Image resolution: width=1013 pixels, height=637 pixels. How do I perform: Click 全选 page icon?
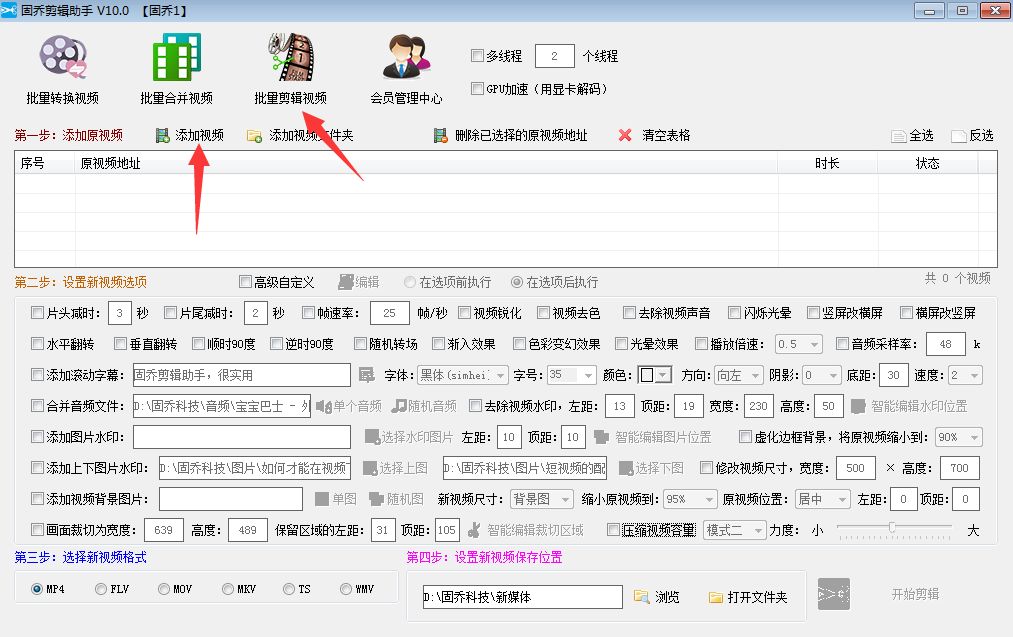click(899, 136)
